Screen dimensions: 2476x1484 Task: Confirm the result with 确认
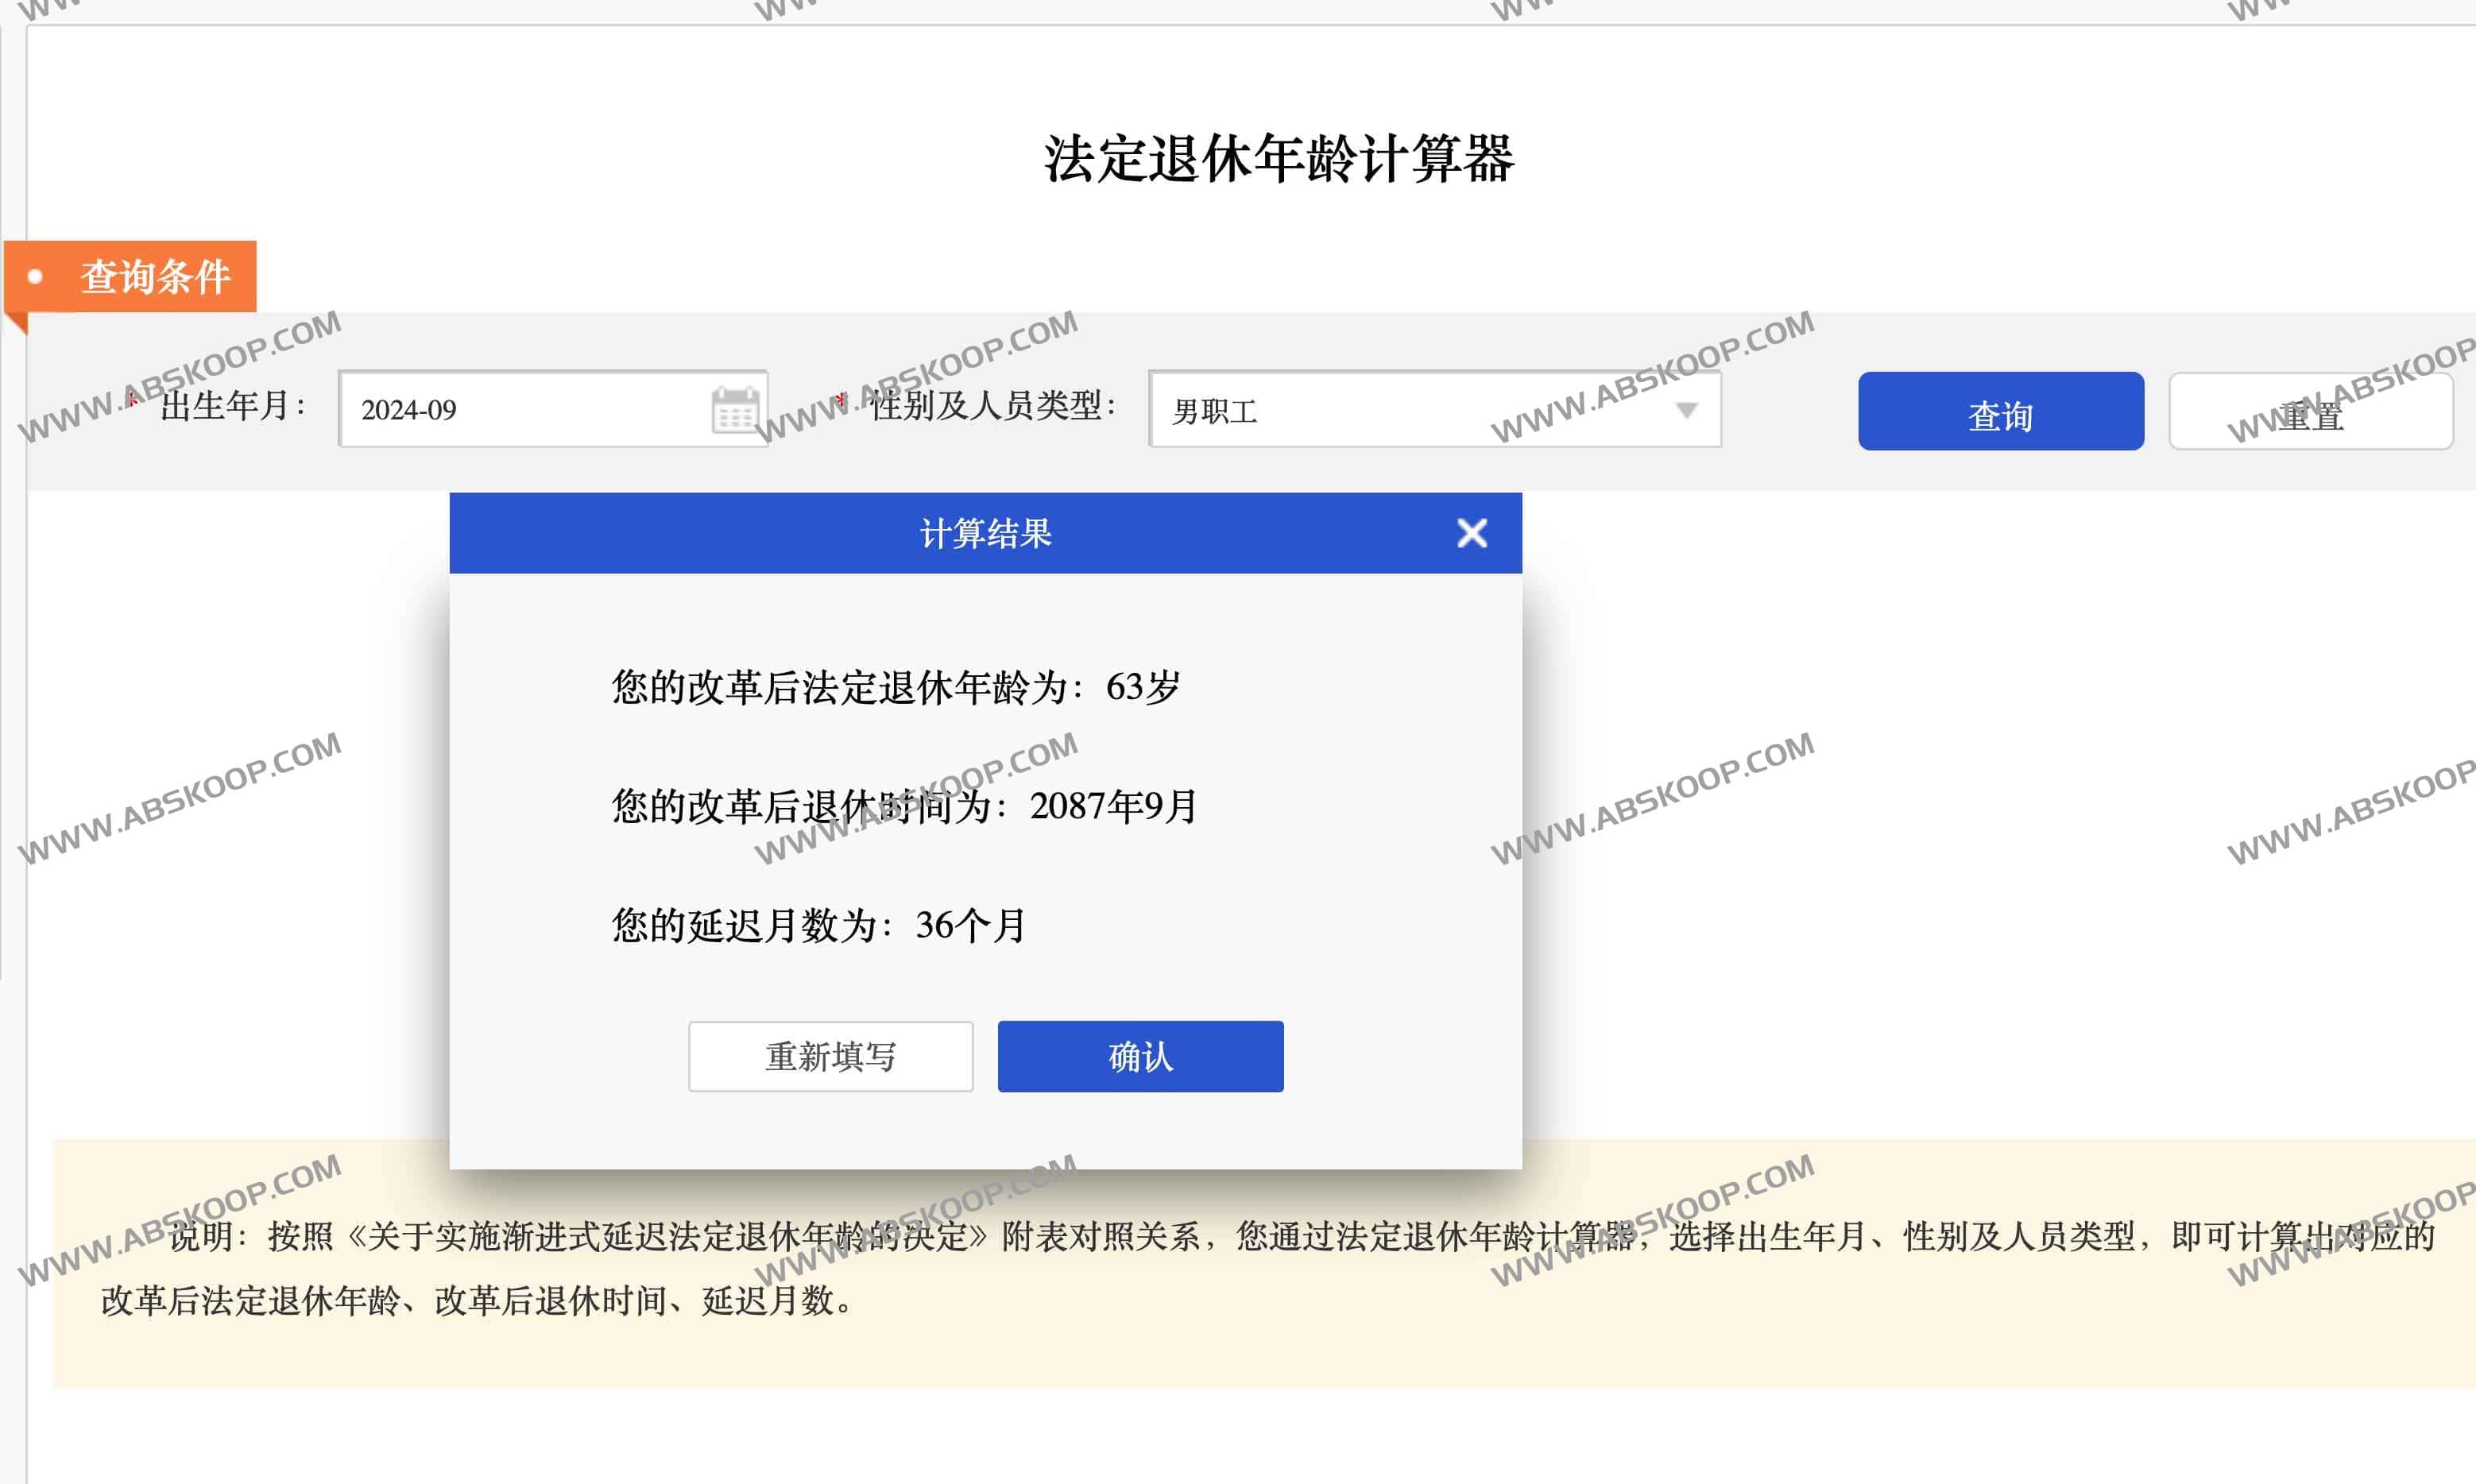click(1140, 1056)
